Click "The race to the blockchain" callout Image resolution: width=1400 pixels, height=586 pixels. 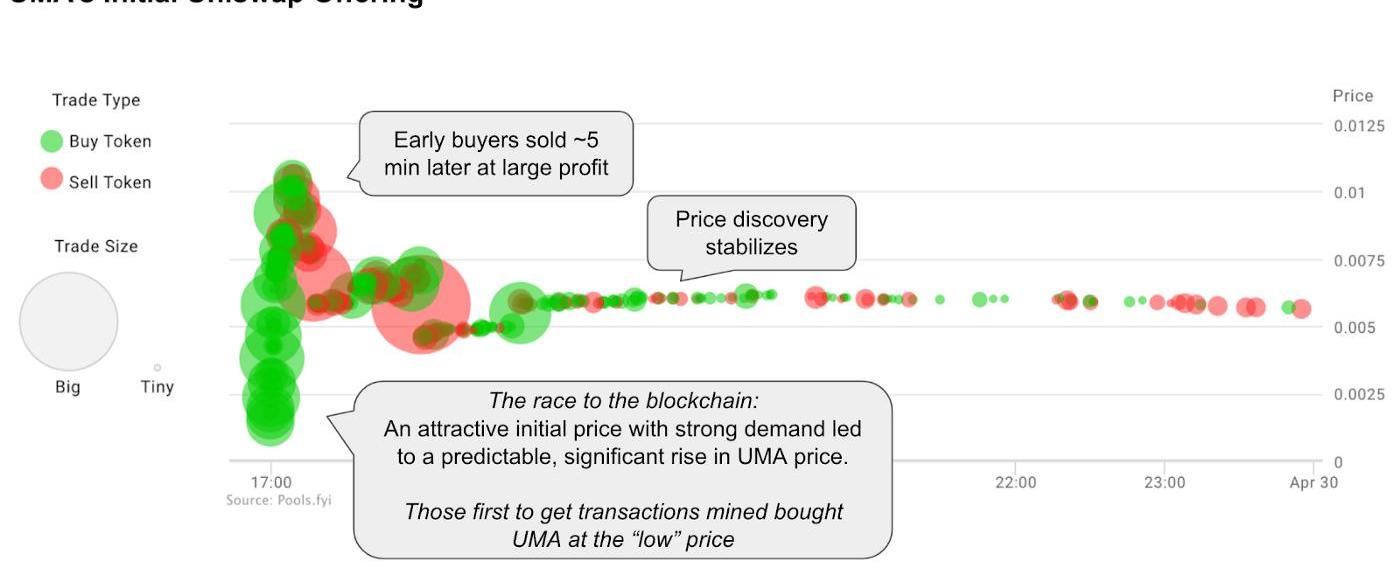(623, 469)
